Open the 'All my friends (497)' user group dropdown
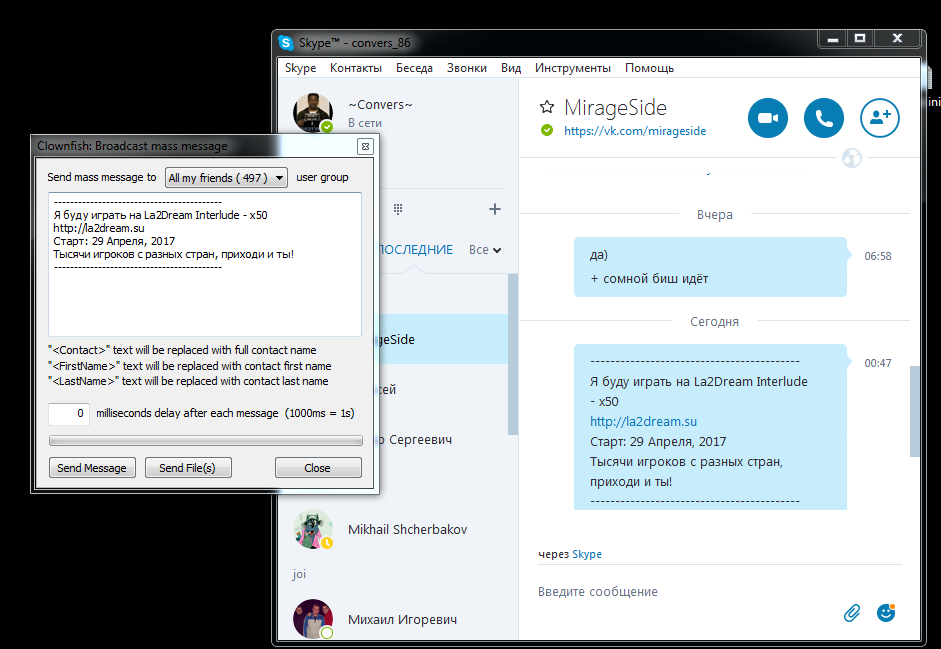 click(x=226, y=178)
